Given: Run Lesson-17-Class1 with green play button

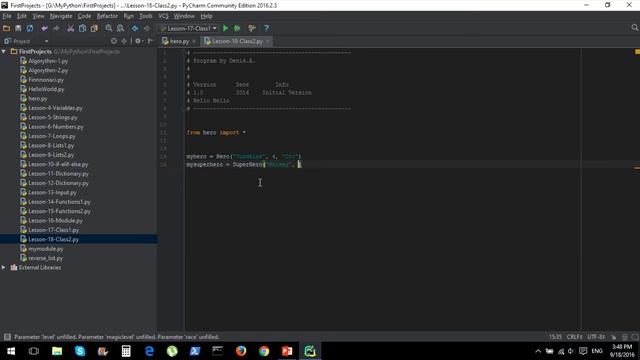Looking at the screenshot, I should click(x=225, y=28).
